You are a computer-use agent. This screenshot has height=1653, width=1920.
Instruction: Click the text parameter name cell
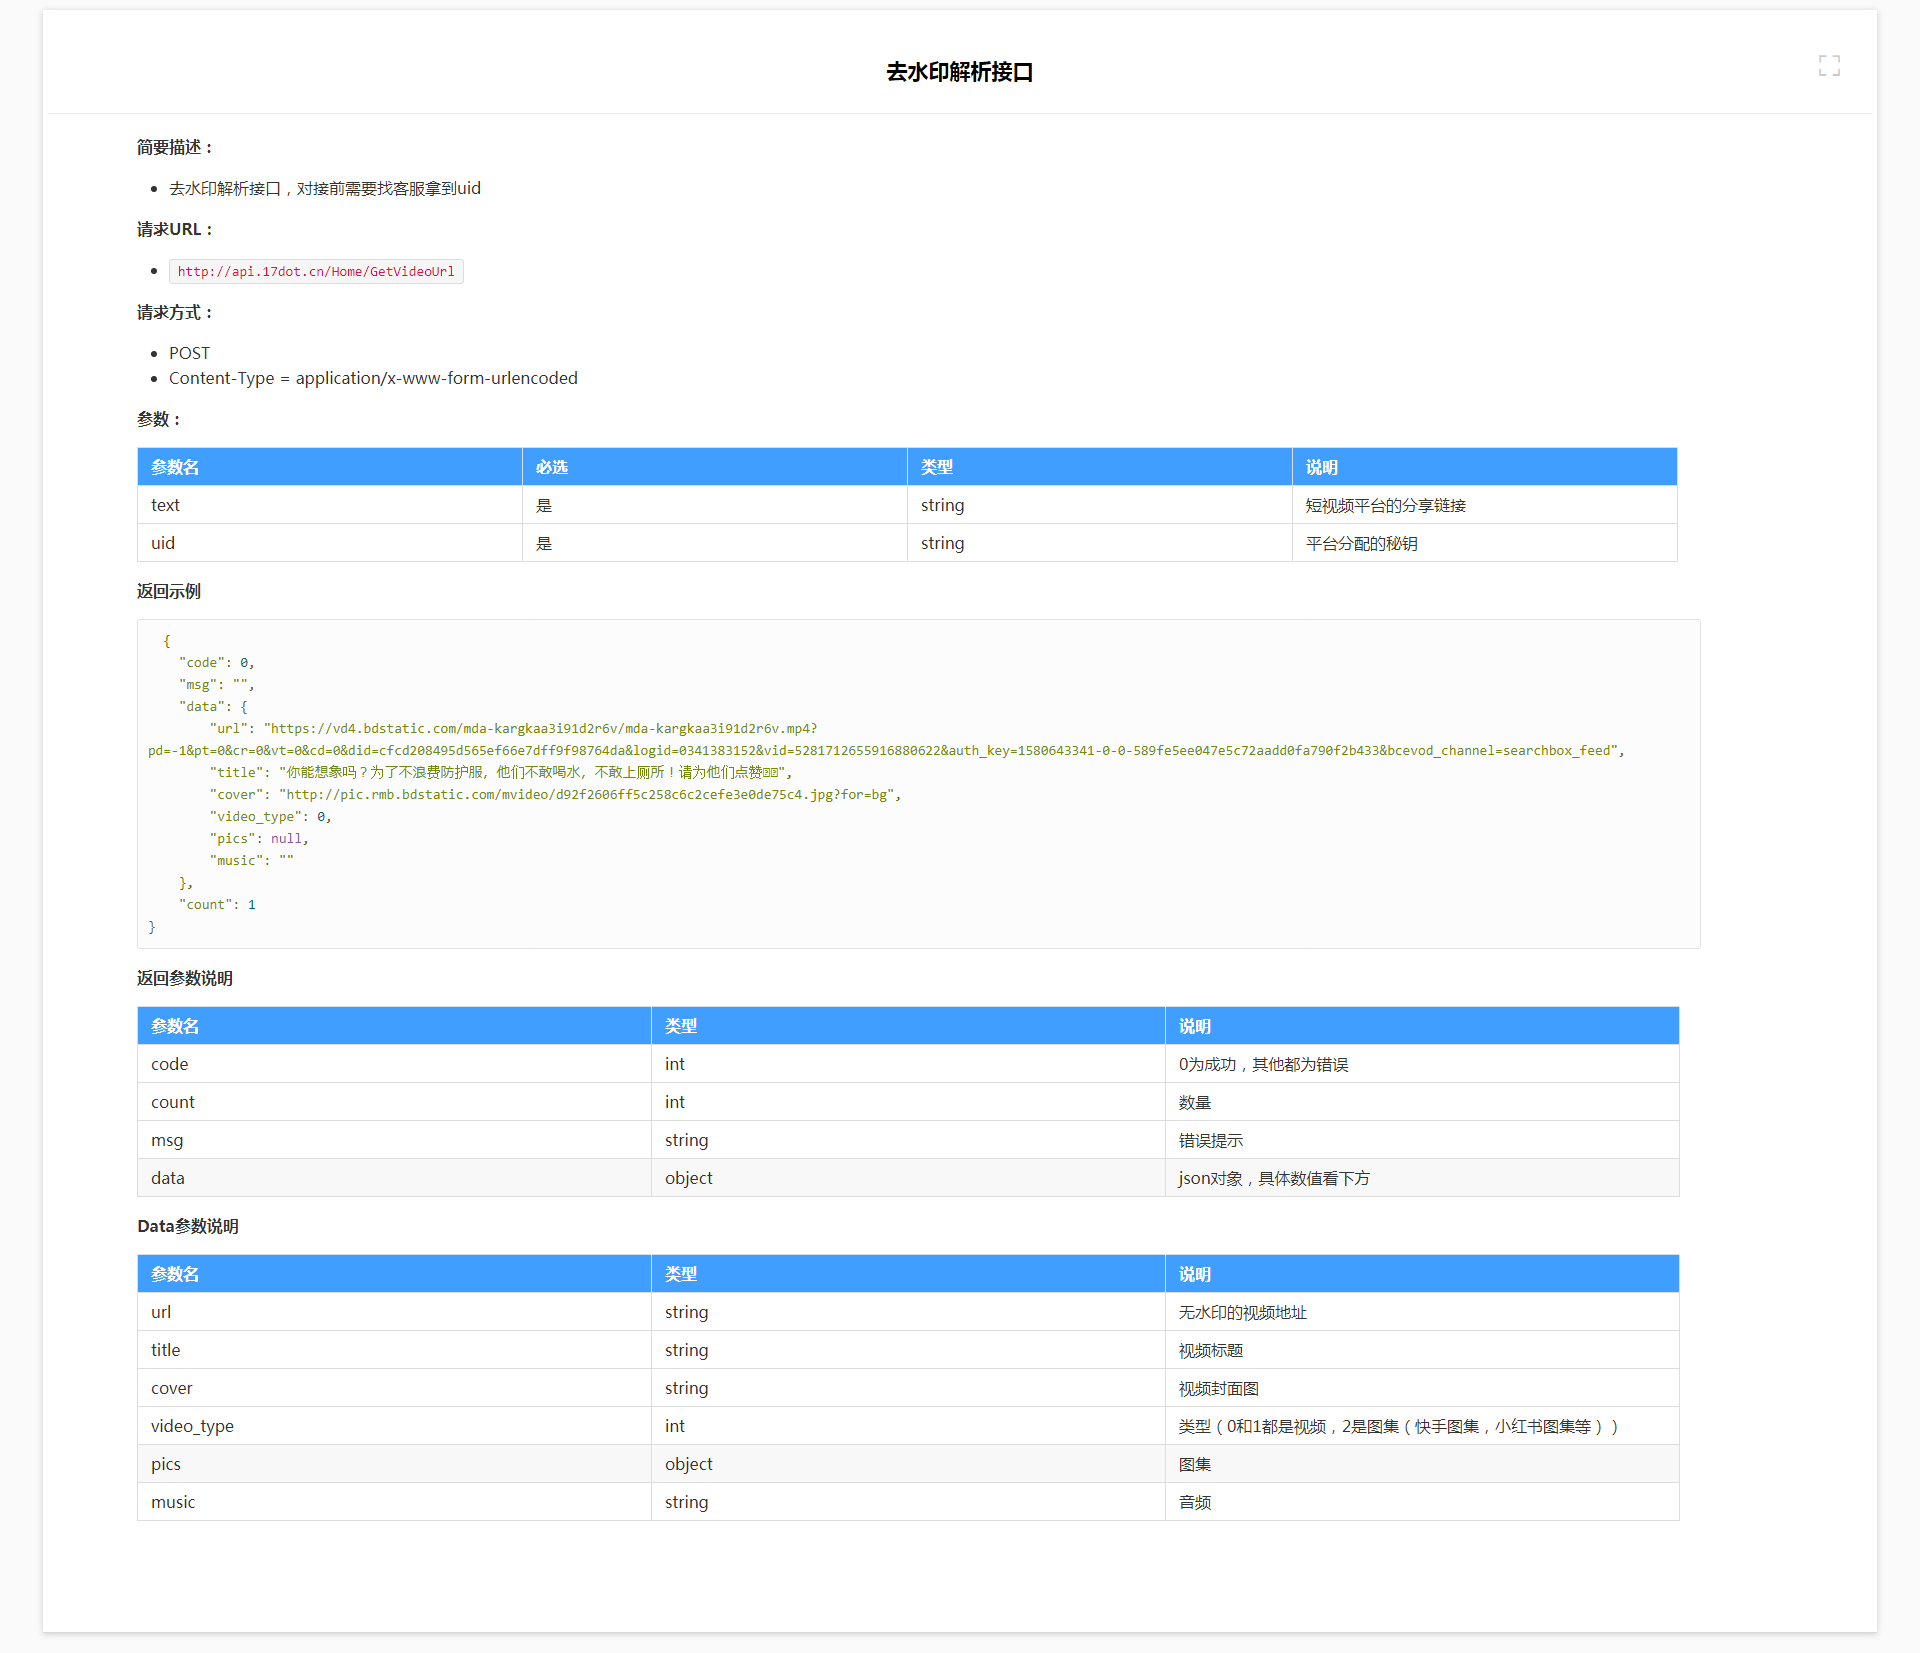pyautogui.click(x=330, y=505)
